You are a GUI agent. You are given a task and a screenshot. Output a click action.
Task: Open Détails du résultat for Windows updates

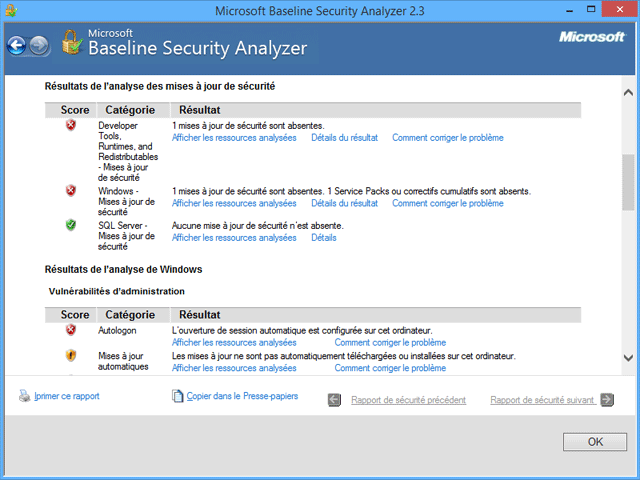344,203
